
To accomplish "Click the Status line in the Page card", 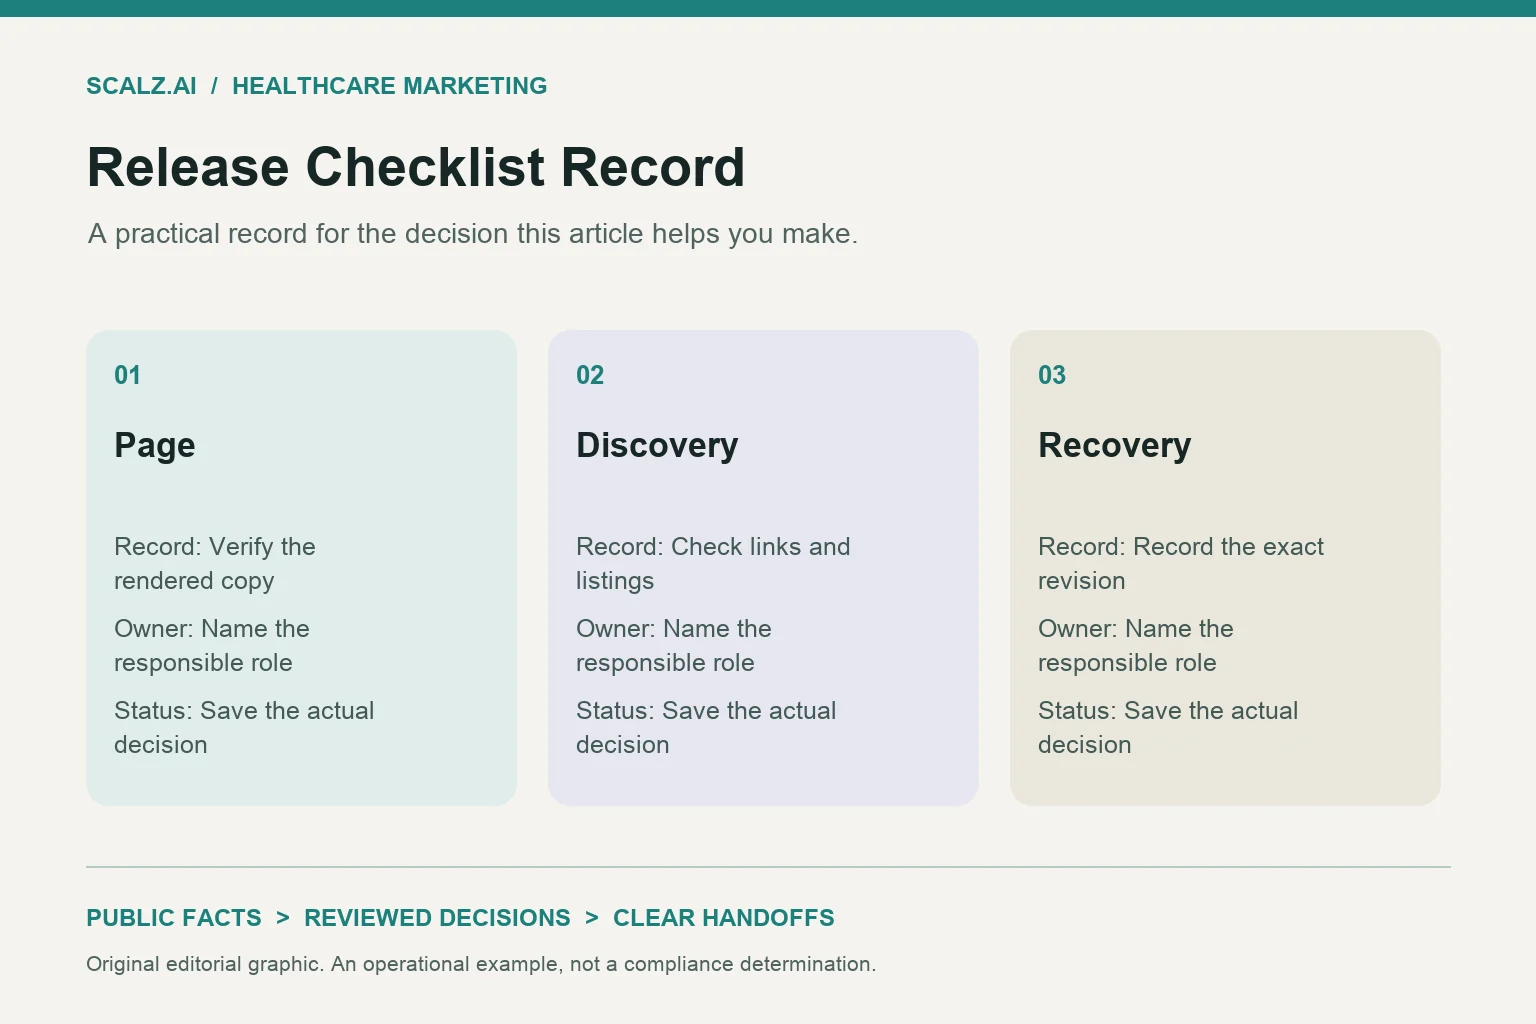I will (x=244, y=728).
